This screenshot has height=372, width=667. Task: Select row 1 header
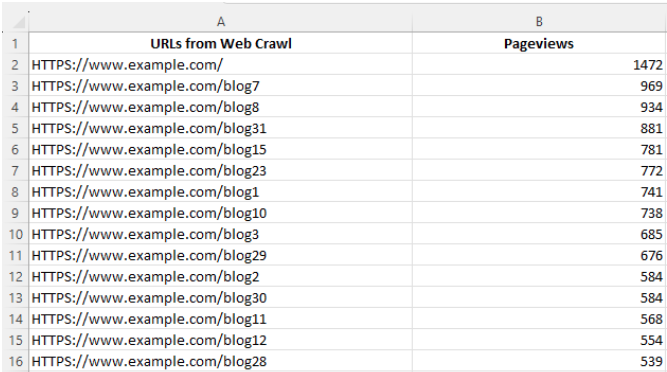(x=15, y=43)
